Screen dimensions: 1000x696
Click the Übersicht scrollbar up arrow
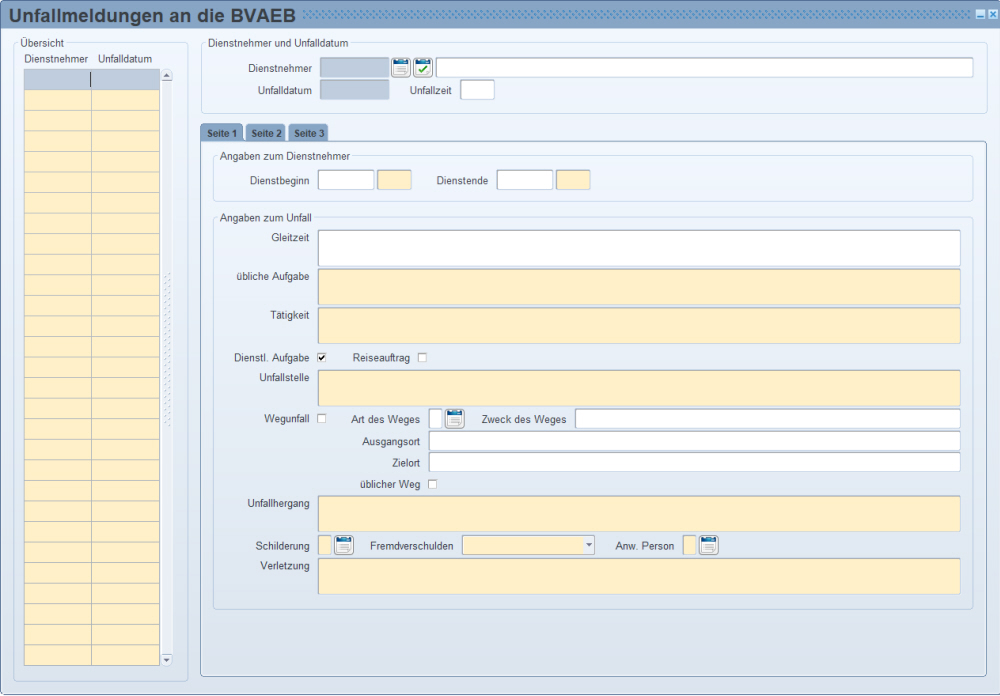(167, 75)
